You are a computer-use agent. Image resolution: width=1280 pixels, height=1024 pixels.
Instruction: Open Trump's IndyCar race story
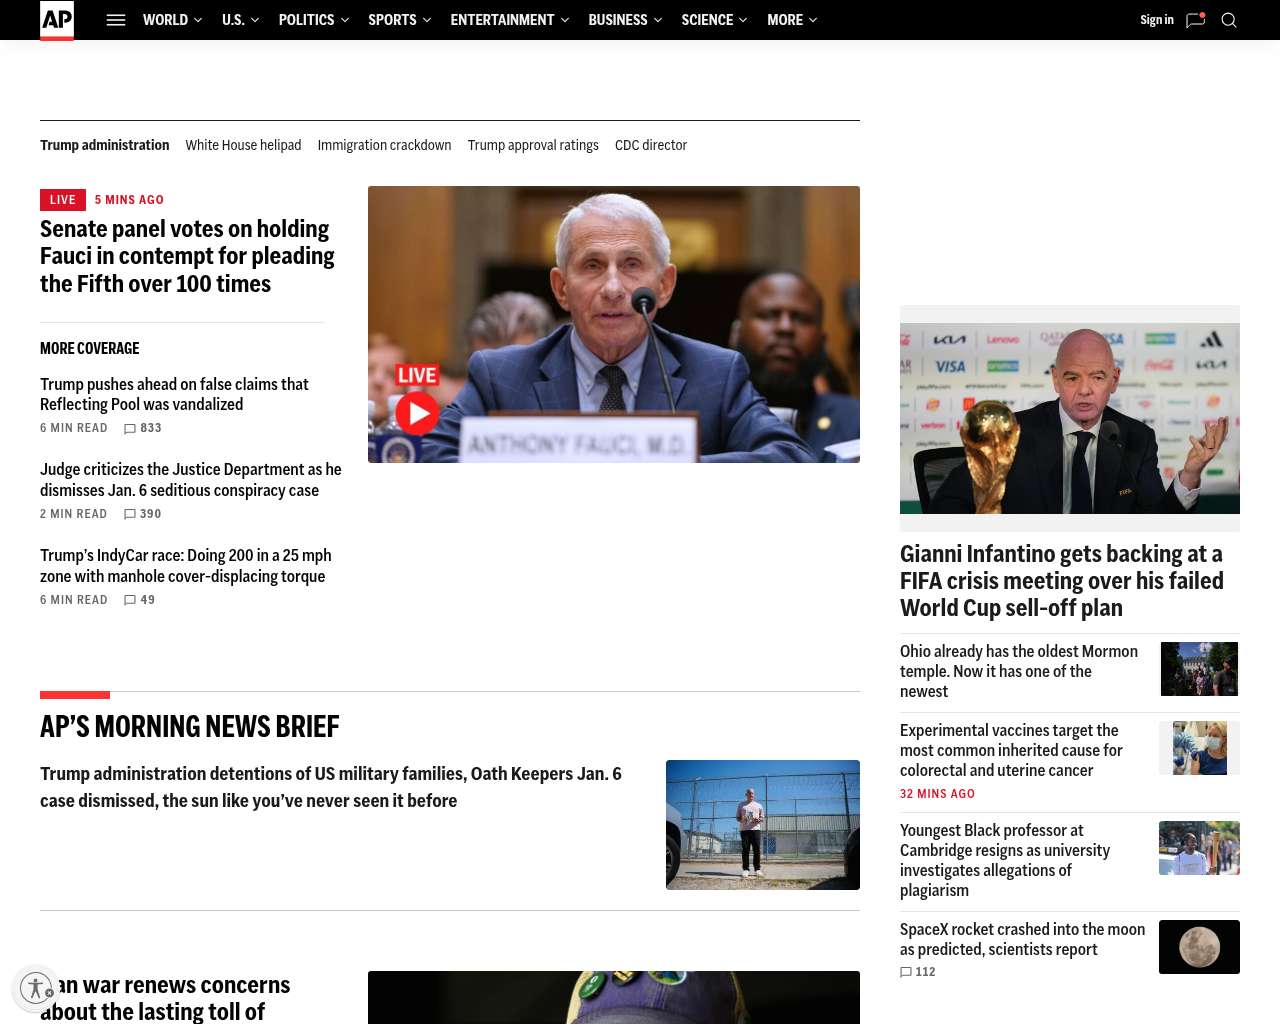[186, 566]
